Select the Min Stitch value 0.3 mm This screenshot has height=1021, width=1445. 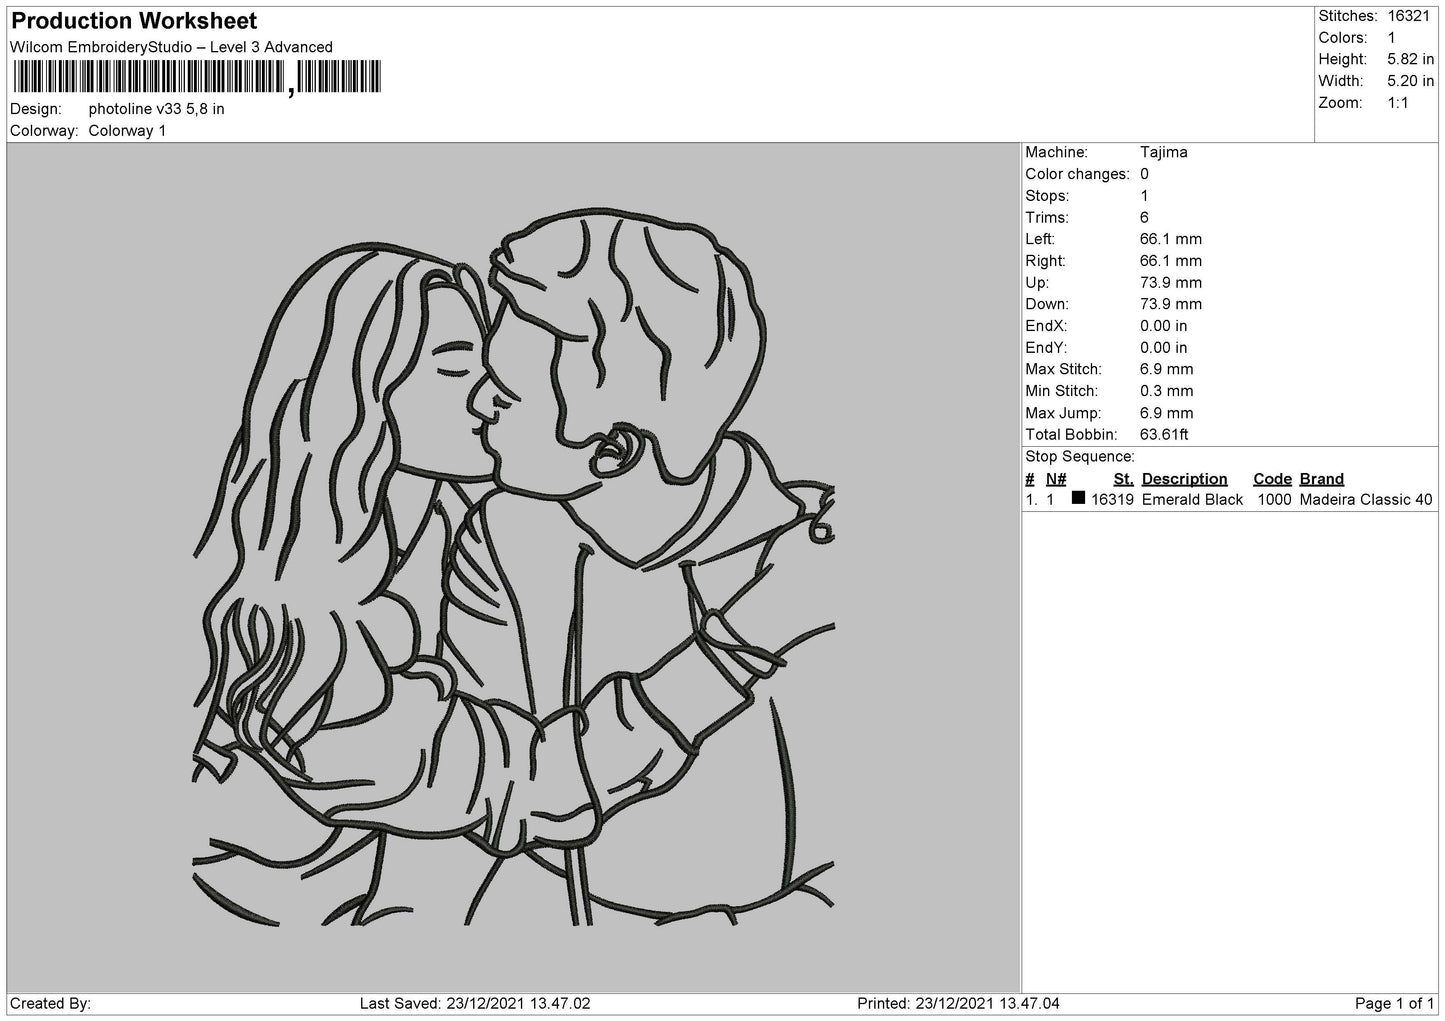pyautogui.click(x=1167, y=391)
